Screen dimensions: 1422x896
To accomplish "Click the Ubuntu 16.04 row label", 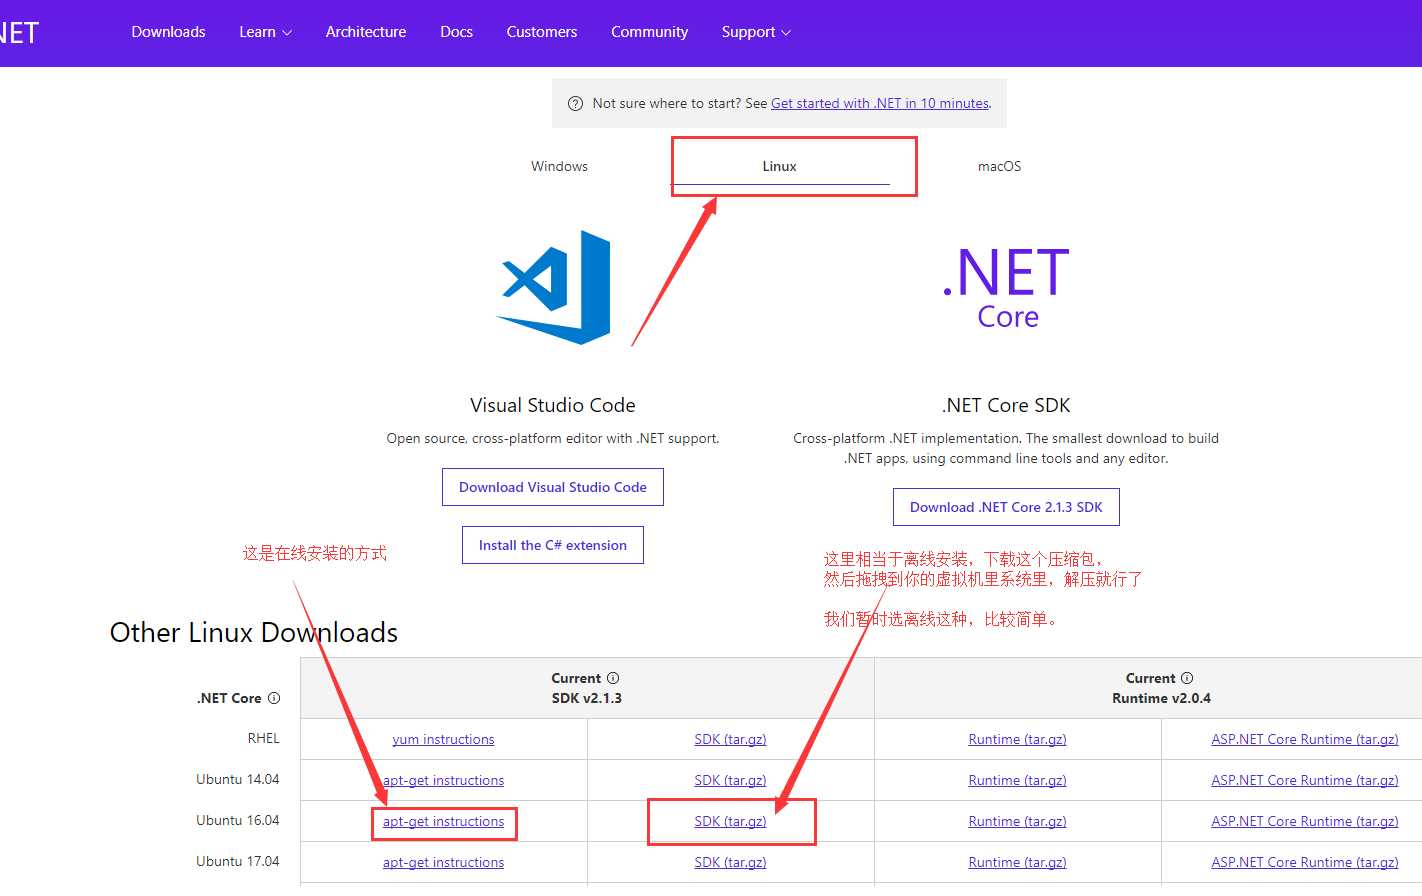I will click(238, 820).
